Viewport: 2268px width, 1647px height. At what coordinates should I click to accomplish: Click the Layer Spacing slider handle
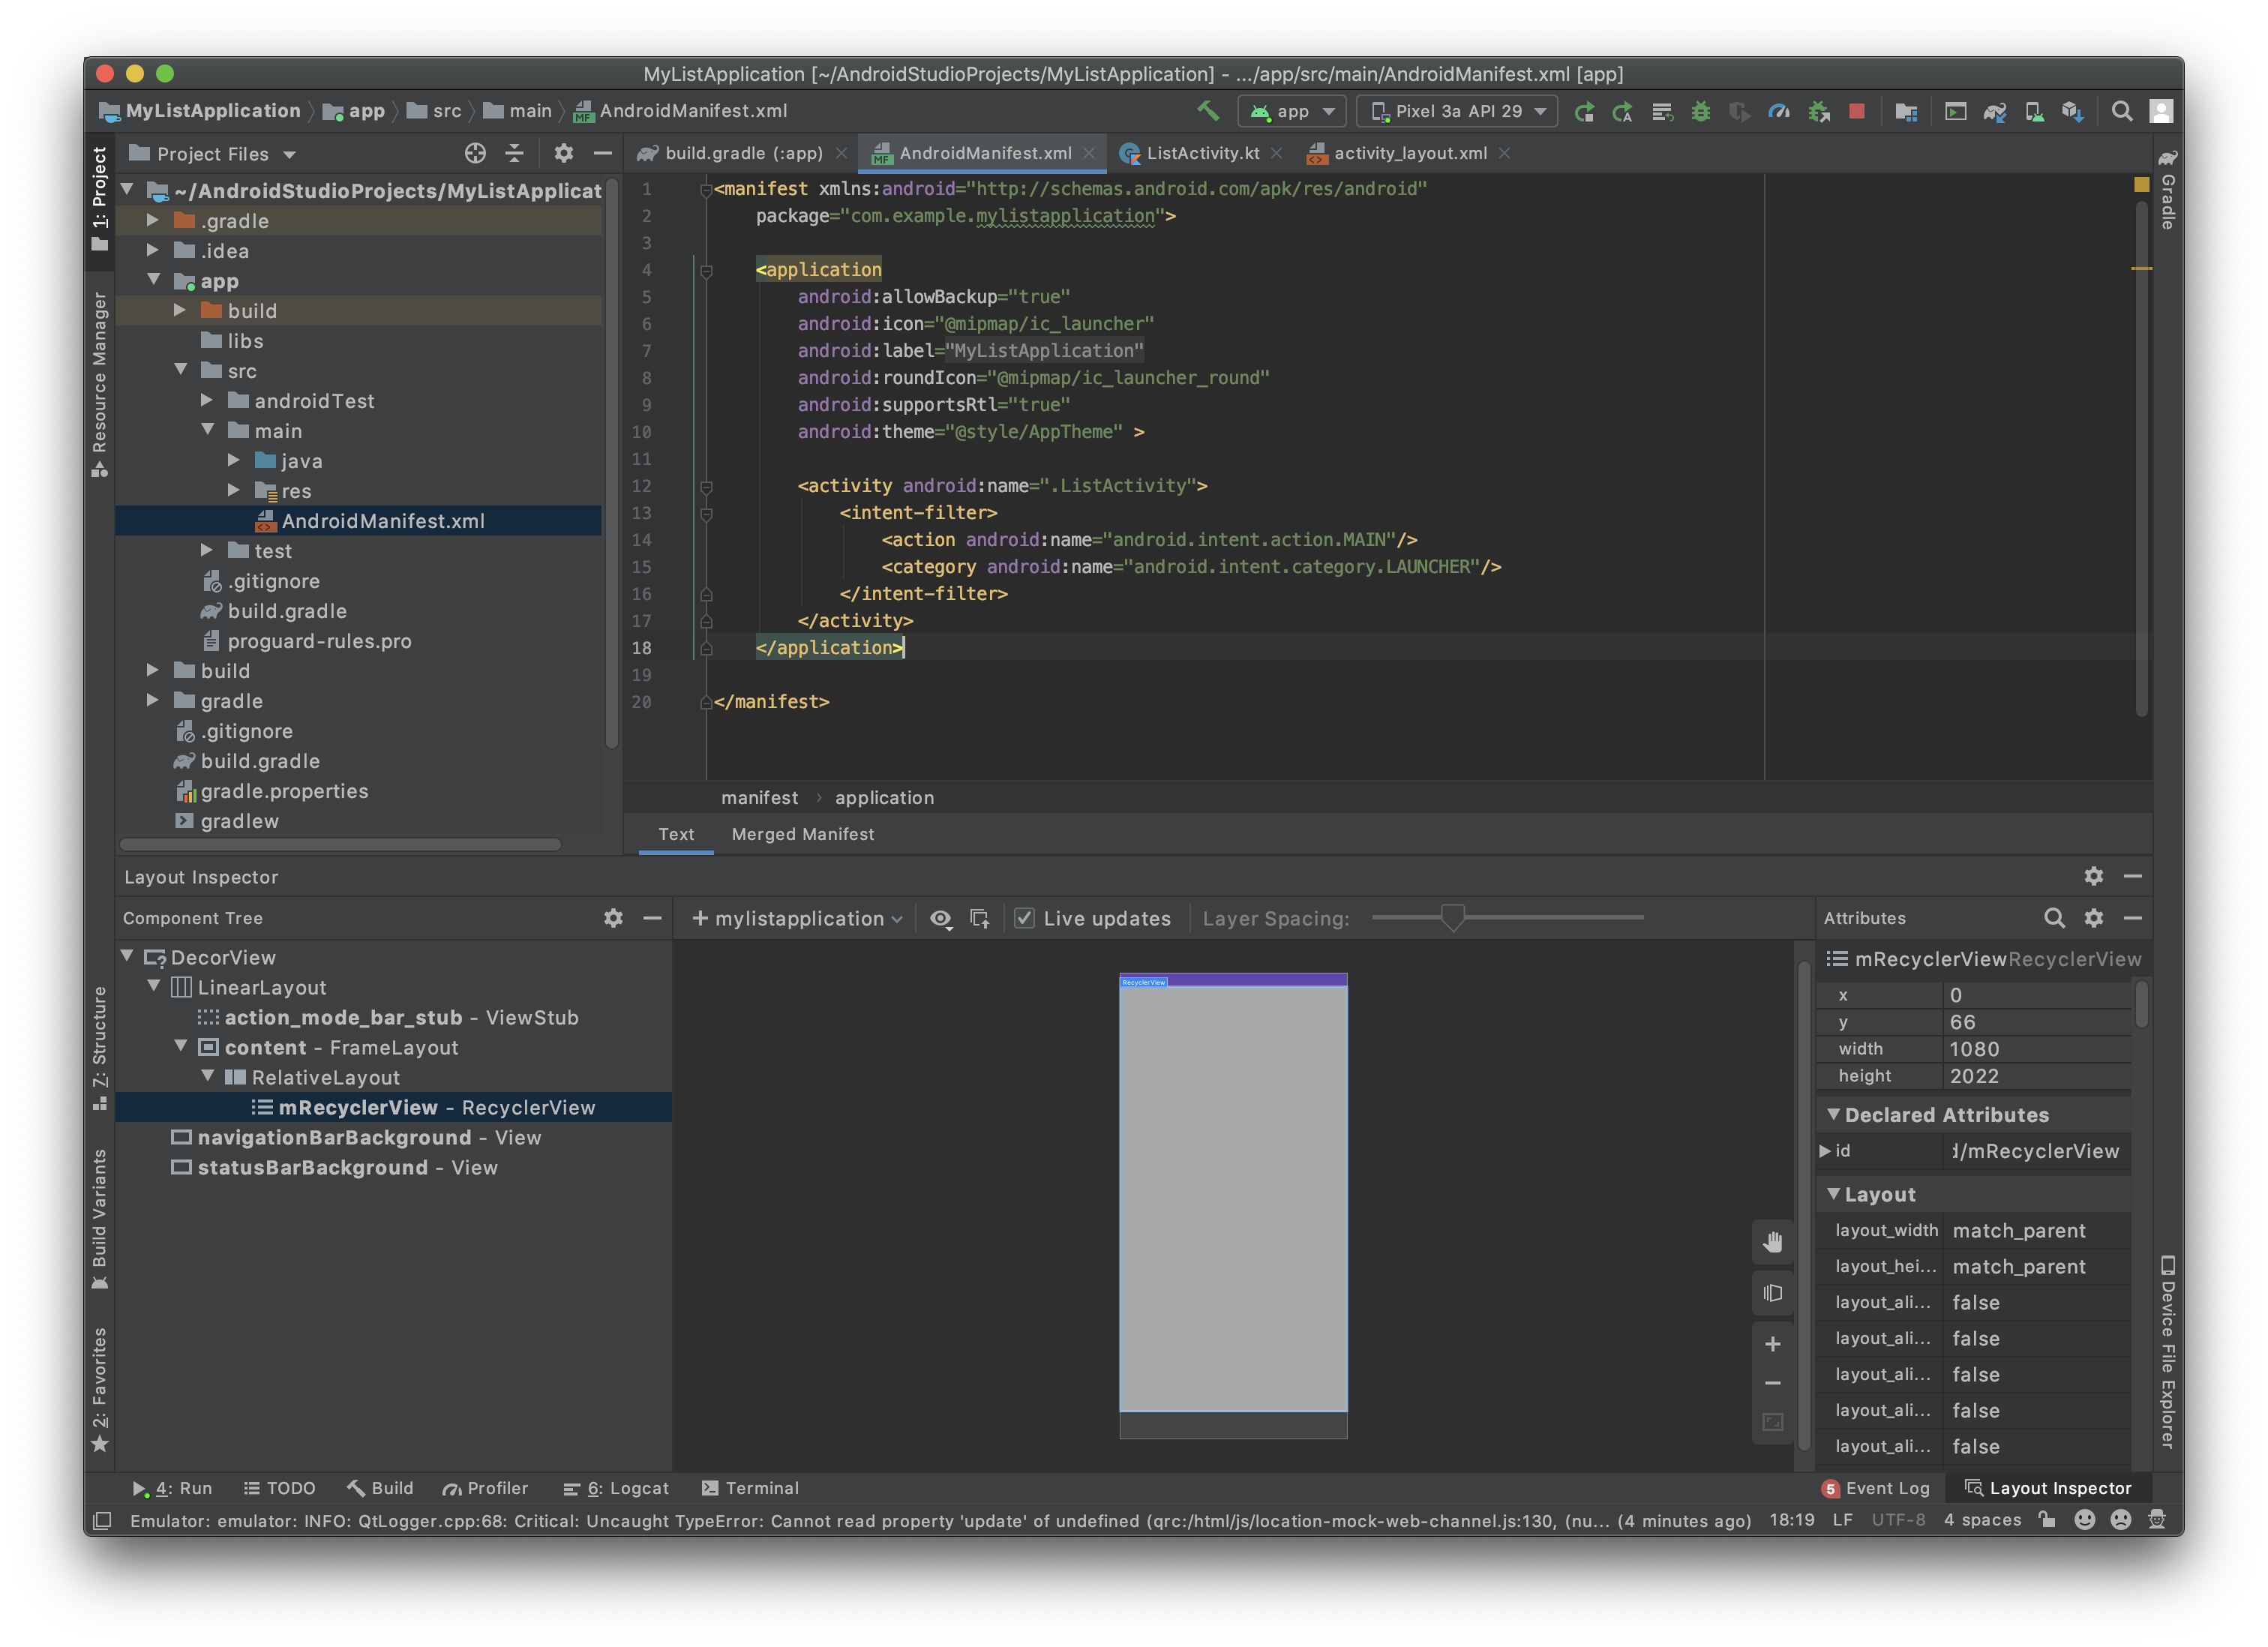click(1452, 917)
